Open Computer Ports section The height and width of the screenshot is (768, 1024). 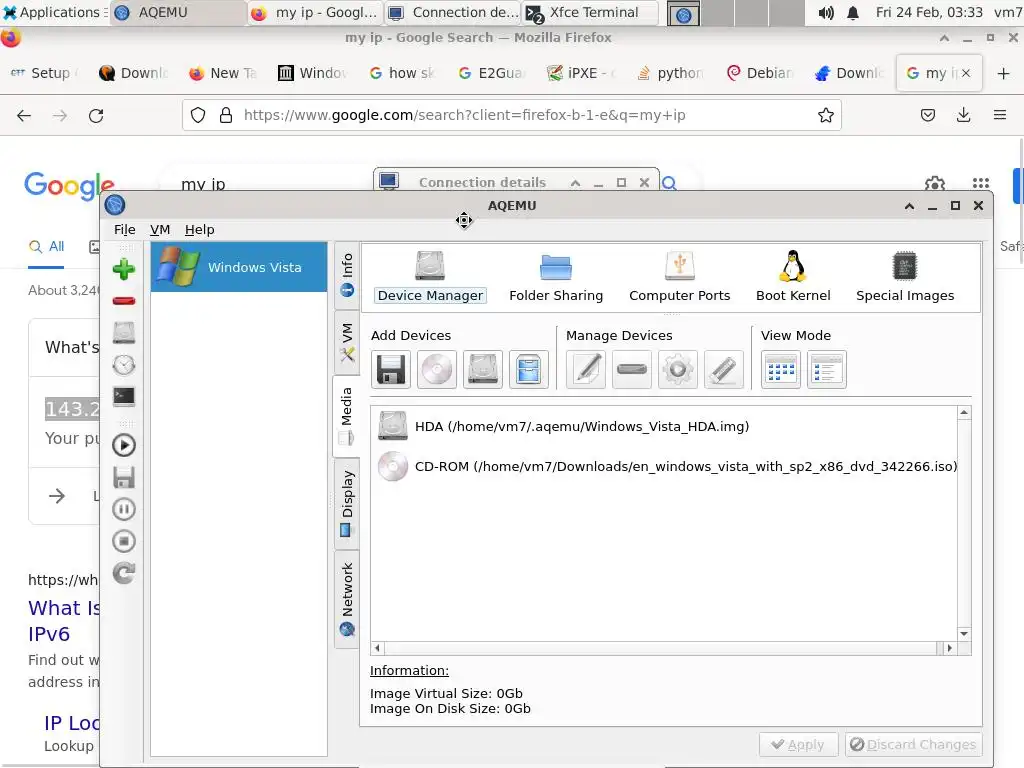pos(679,278)
